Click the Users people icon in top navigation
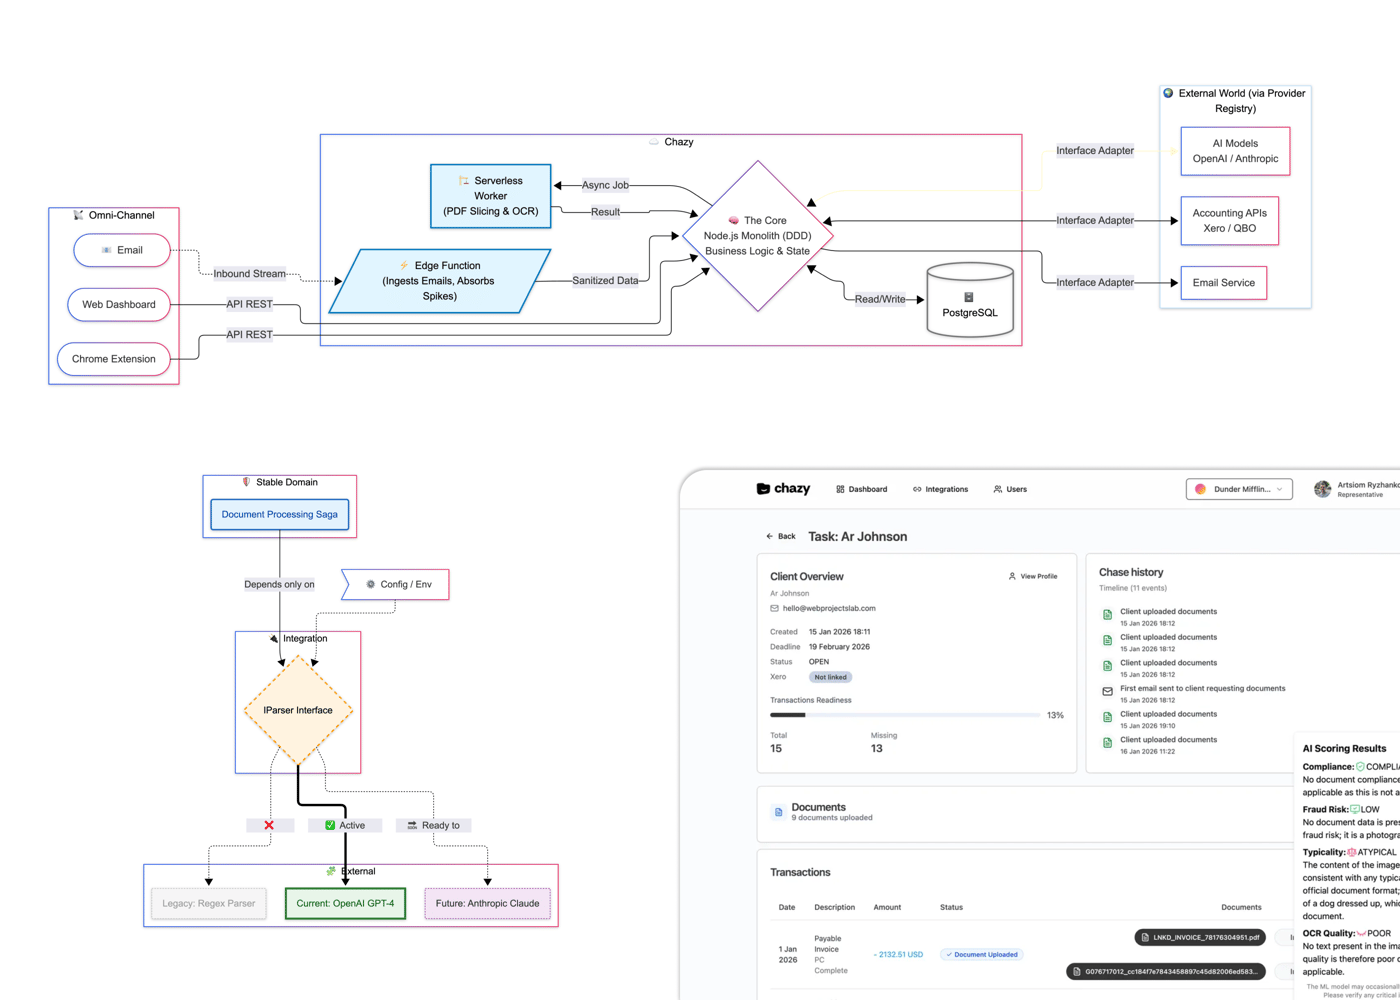 (997, 489)
